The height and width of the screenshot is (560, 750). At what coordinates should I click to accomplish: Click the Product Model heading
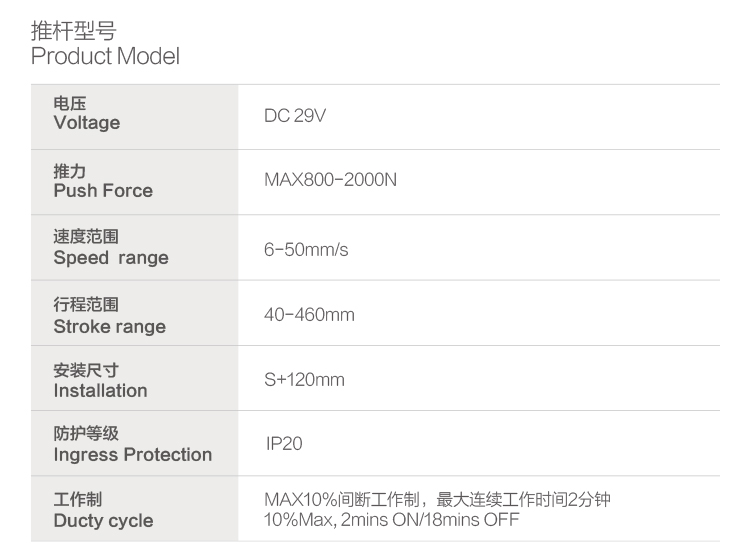coord(105,57)
